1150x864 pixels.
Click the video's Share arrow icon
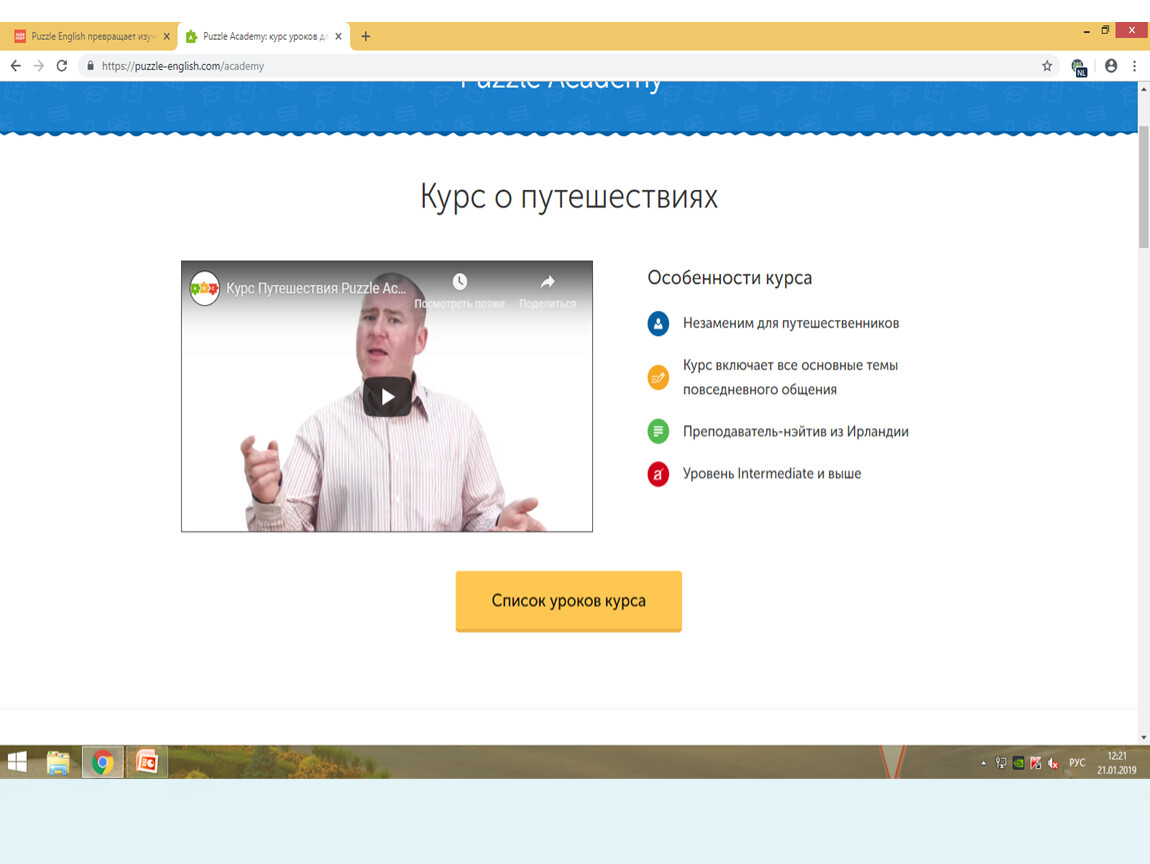(547, 282)
